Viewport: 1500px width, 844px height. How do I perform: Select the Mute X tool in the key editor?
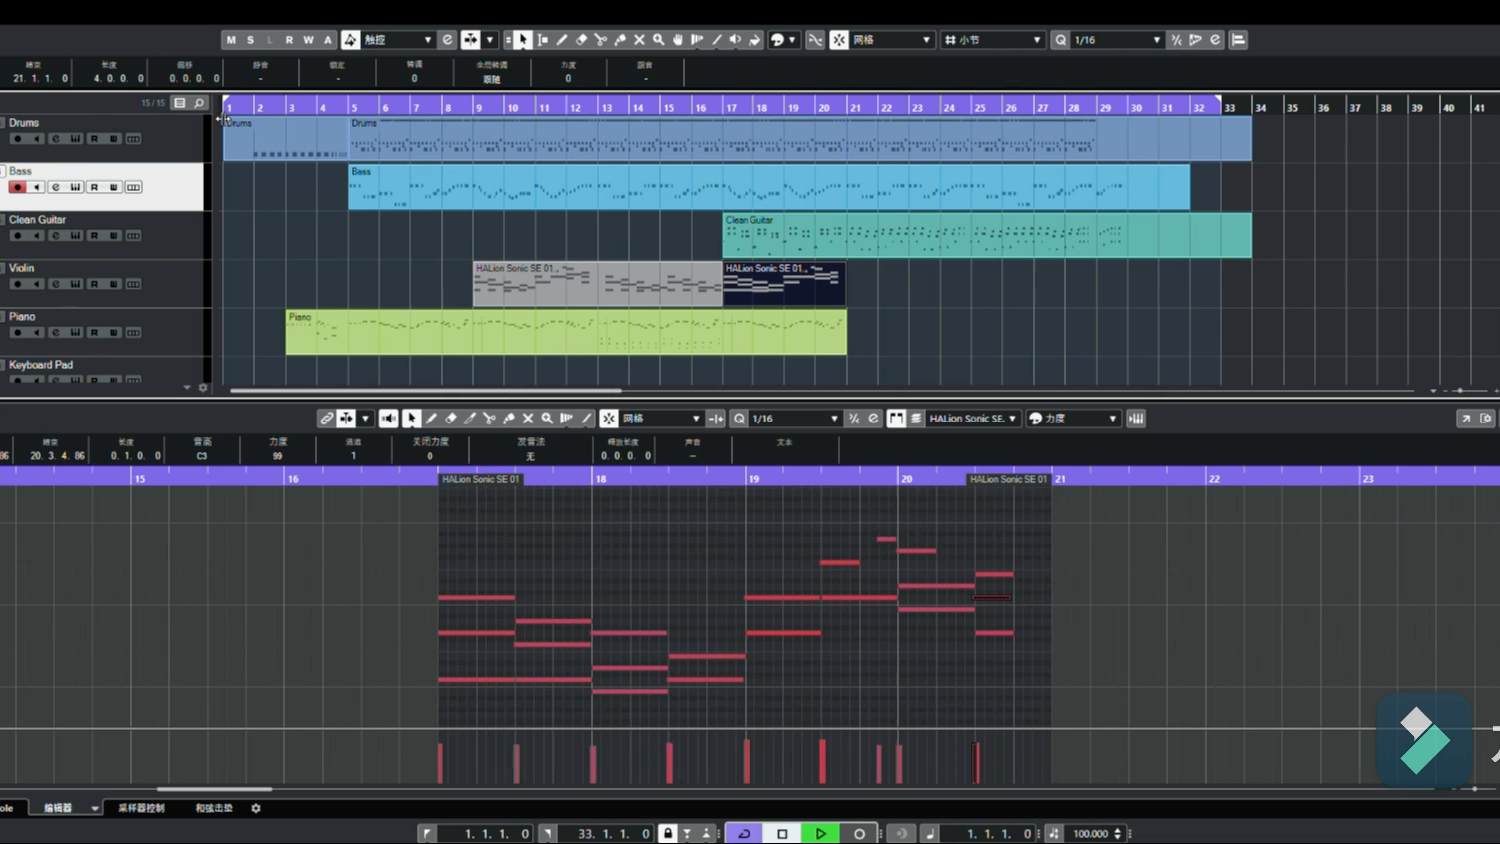point(528,418)
